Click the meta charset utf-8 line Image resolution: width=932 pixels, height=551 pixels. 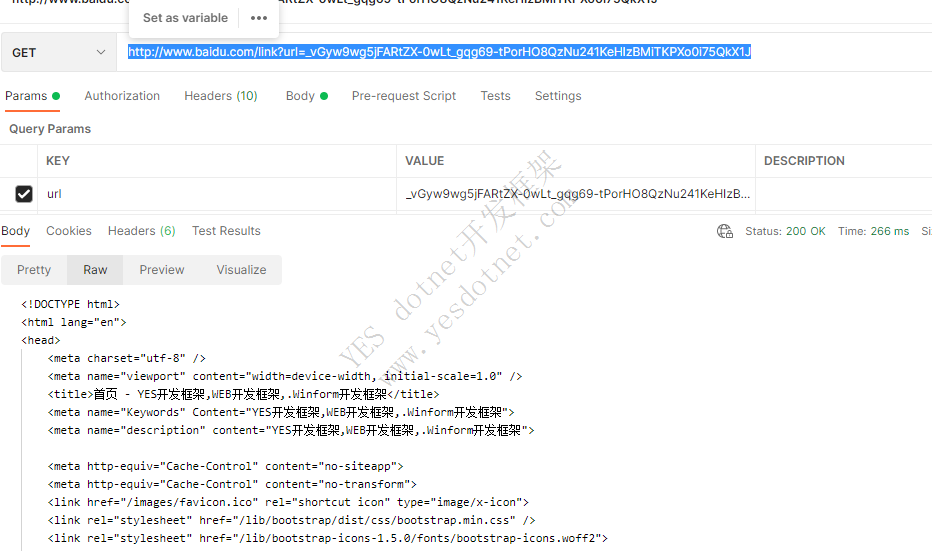[x=127, y=358]
